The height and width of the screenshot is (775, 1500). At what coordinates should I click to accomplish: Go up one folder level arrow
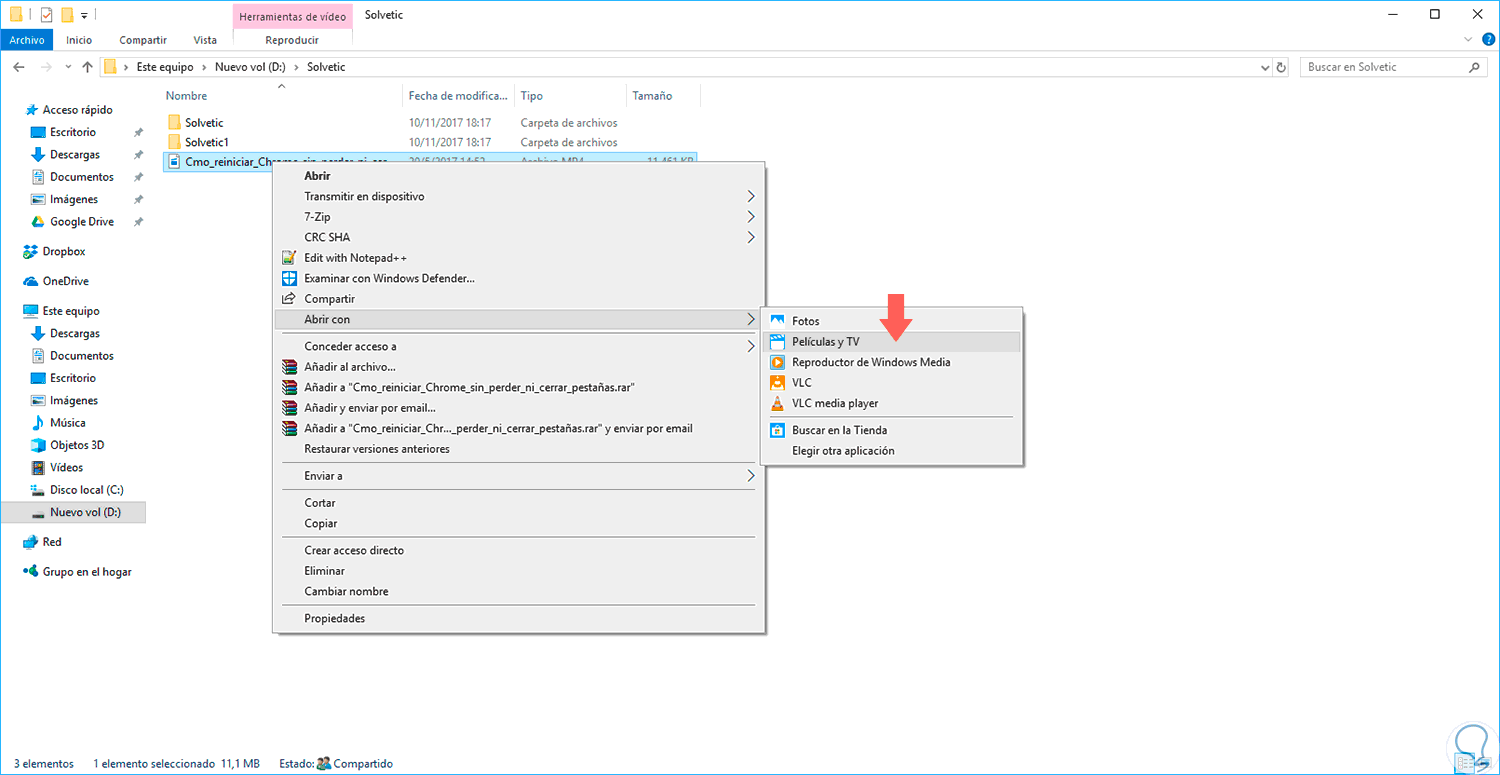(87, 67)
